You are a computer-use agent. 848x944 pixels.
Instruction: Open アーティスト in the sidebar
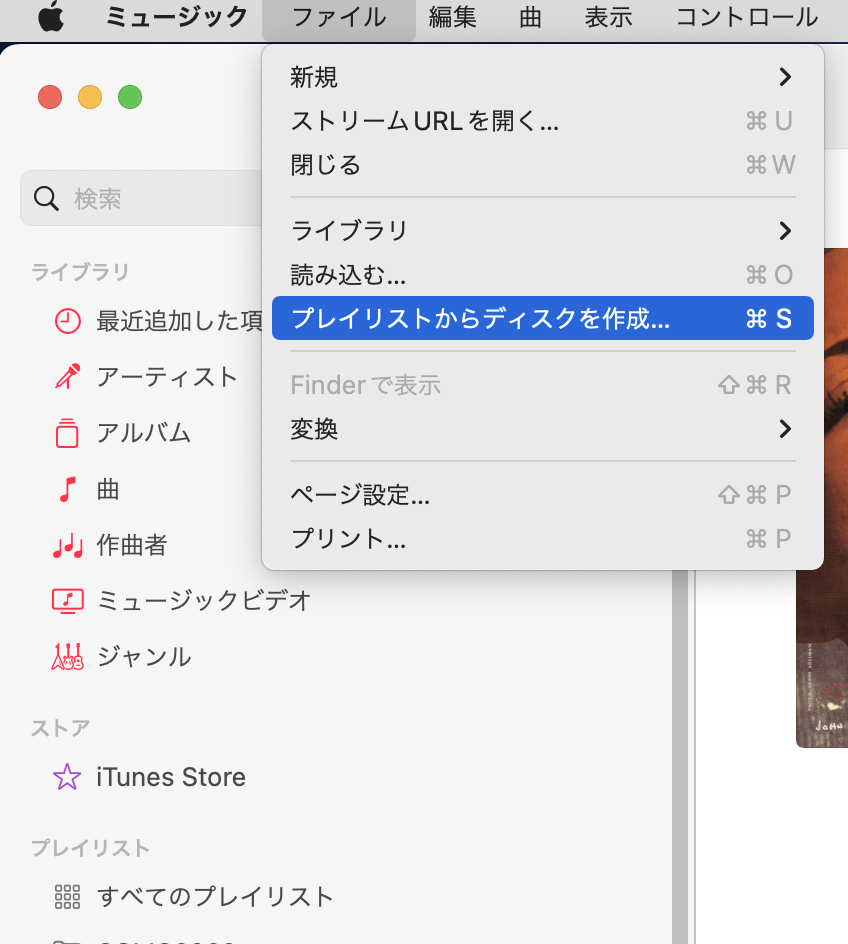(166, 377)
